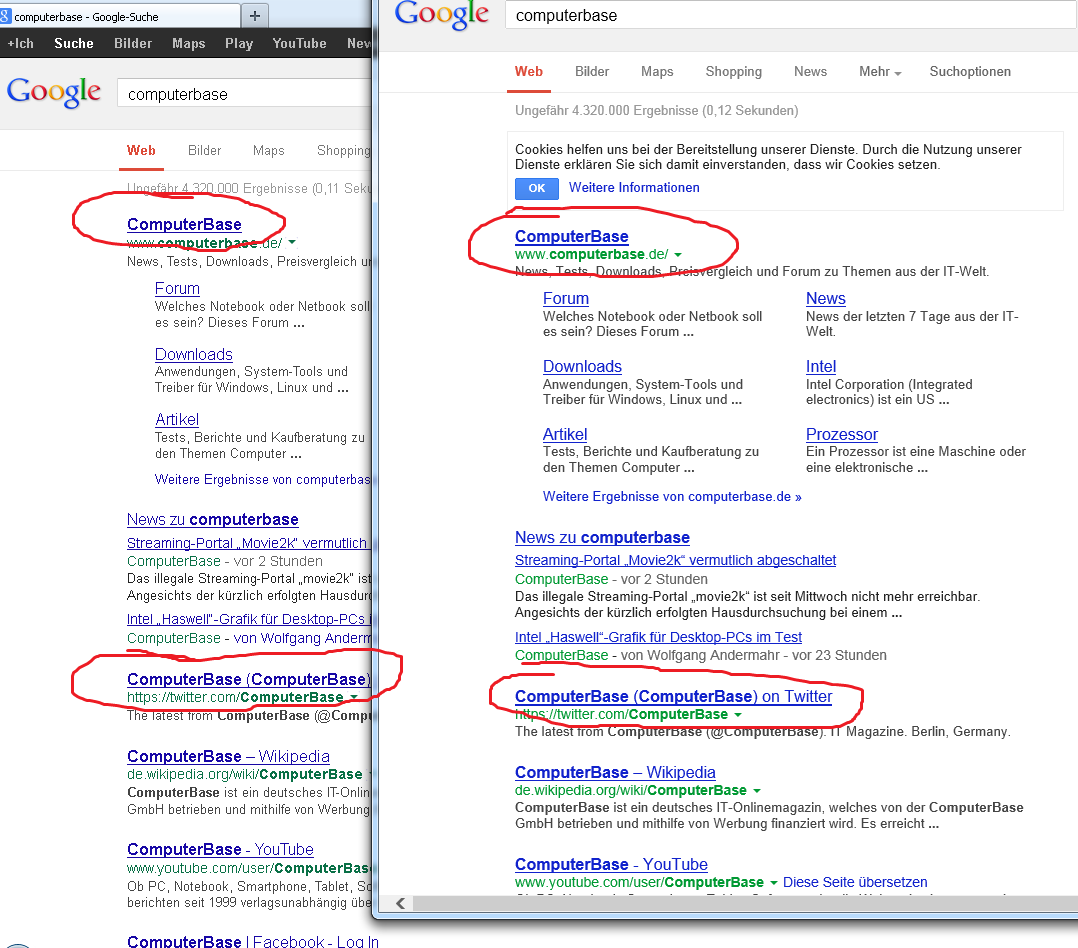Select the Web tab in the left window
1078x948 pixels.
point(141,151)
